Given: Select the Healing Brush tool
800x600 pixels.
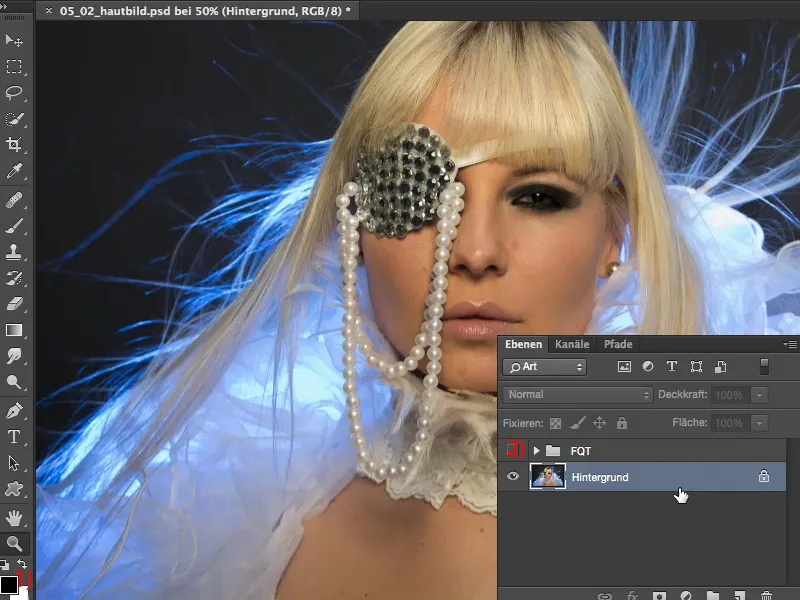Looking at the screenshot, I should pyautogui.click(x=14, y=200).
